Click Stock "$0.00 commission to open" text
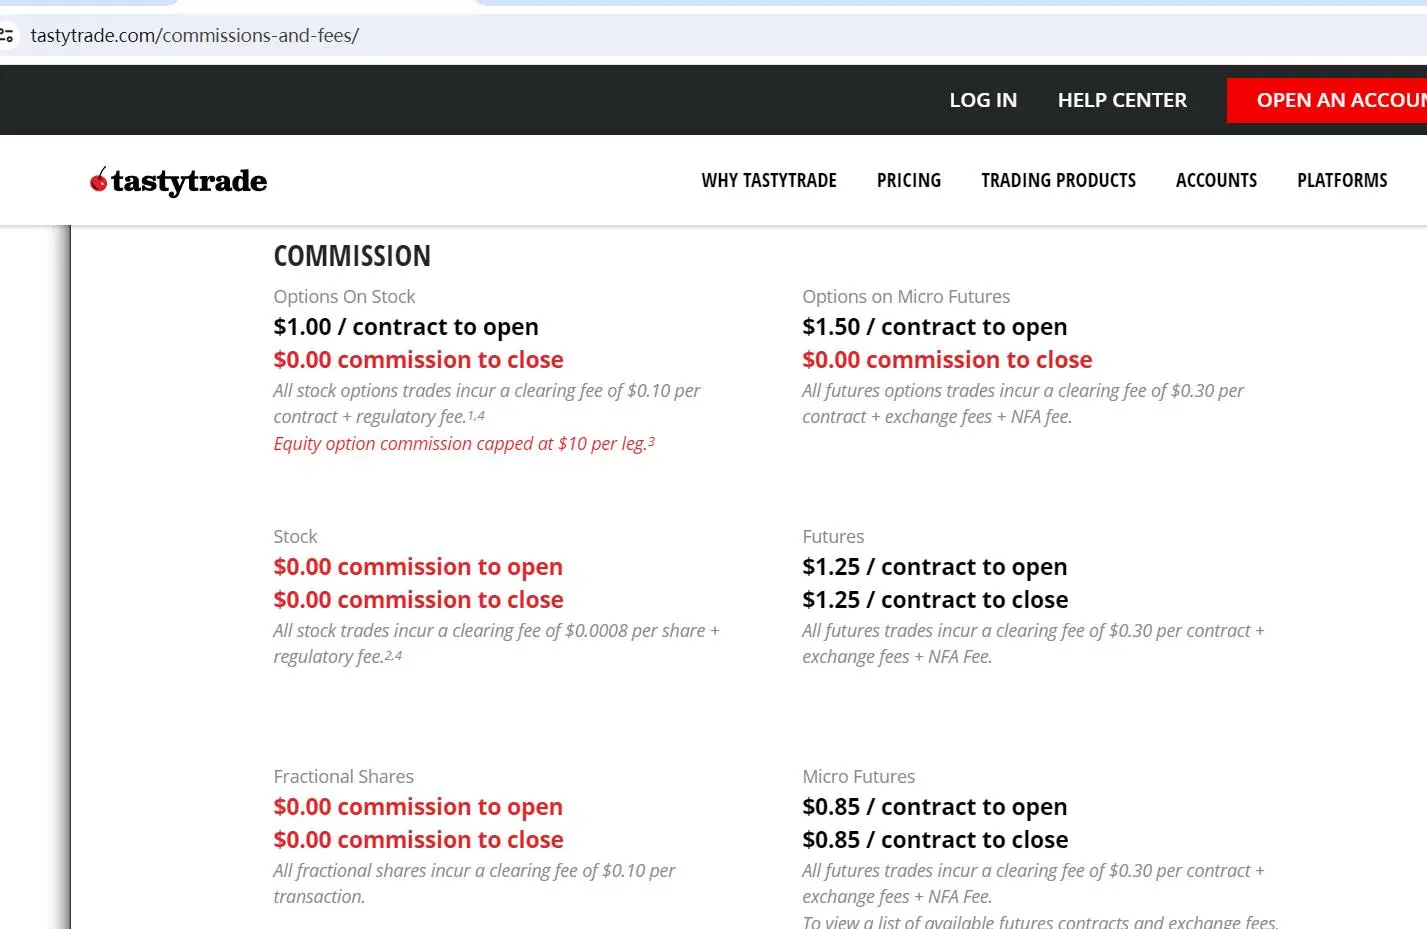Screen dimensions: 1427x929 coord(418,567)
